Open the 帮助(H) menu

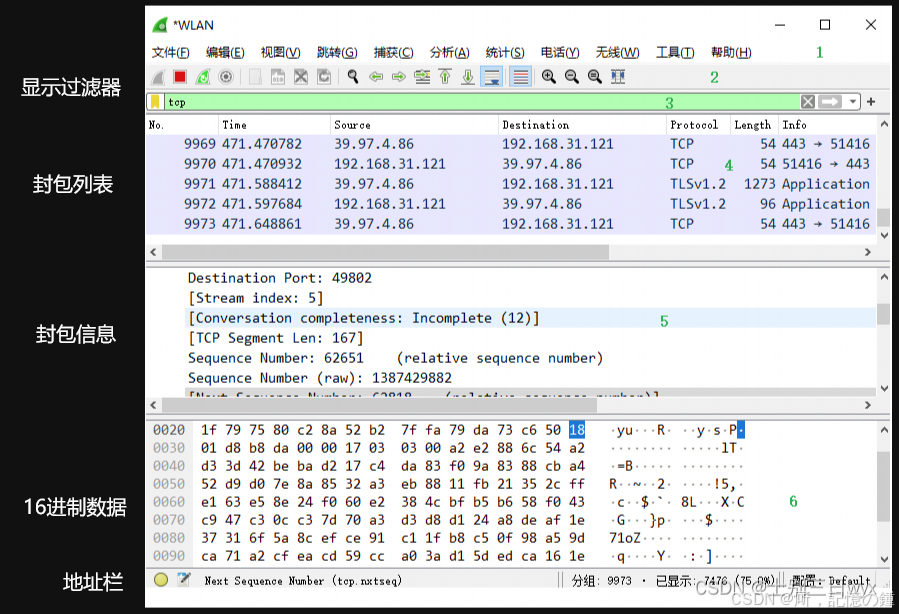click(731, 53)
